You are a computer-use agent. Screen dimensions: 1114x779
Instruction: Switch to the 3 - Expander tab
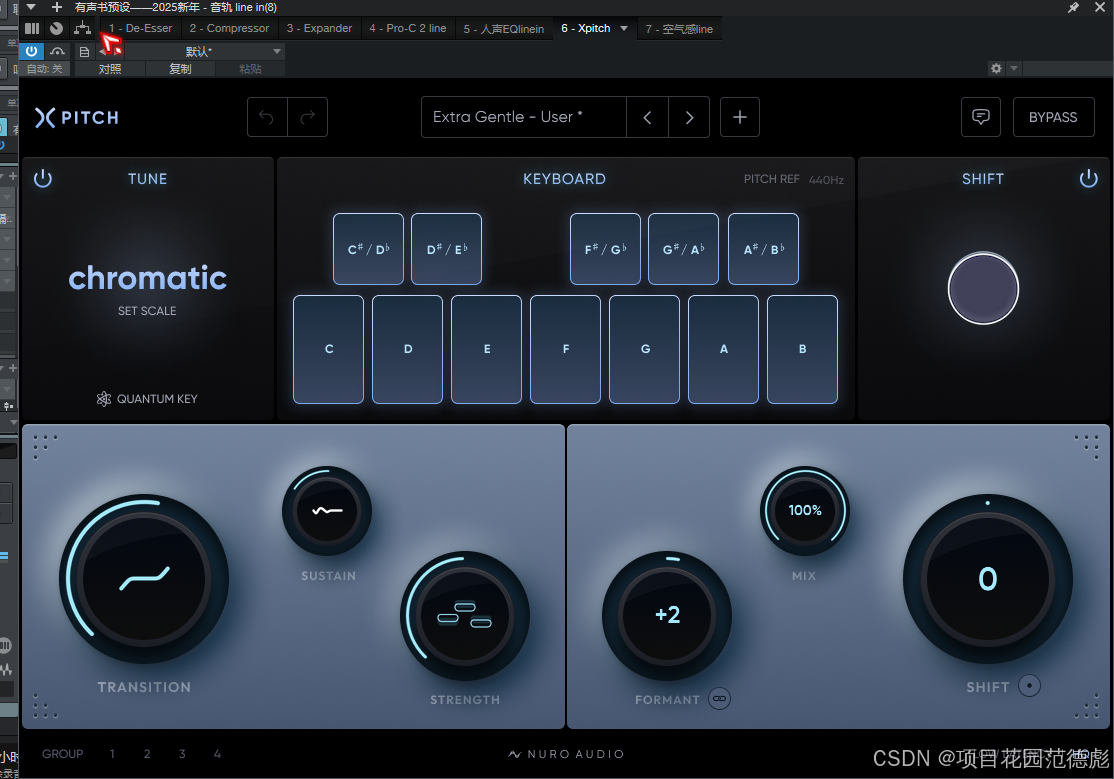[319, 28]
